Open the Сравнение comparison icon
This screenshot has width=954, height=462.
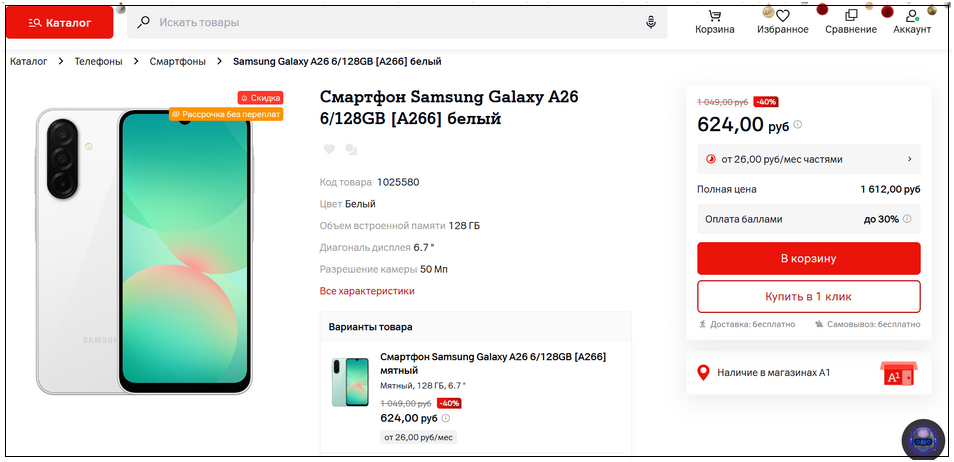851,17
